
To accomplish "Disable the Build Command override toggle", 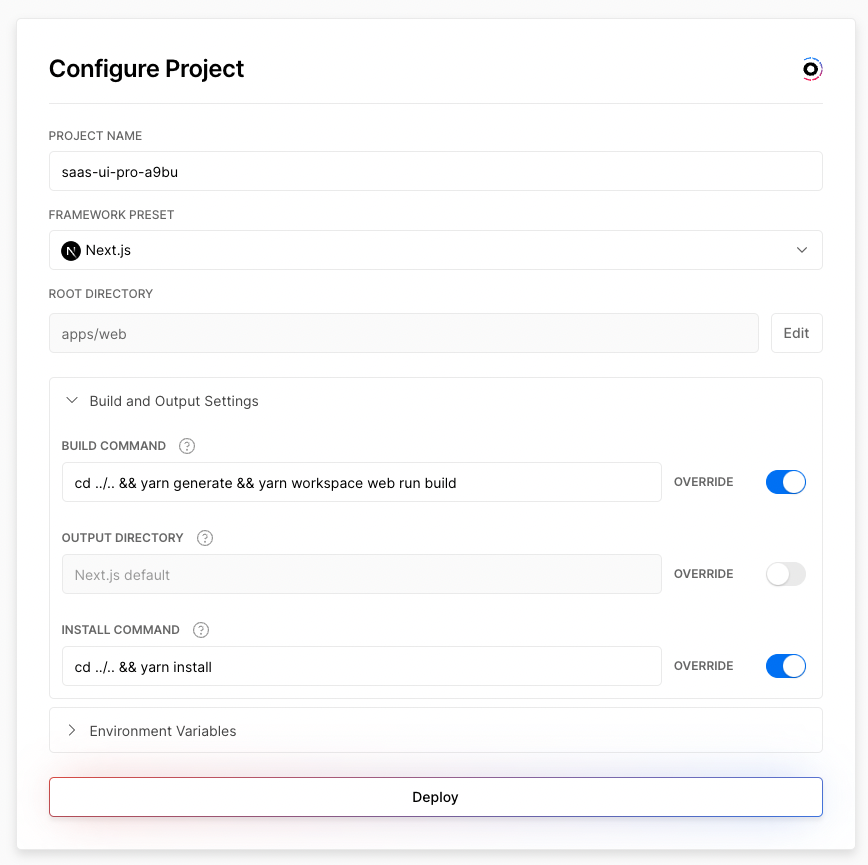I will [x=786, y=482].
